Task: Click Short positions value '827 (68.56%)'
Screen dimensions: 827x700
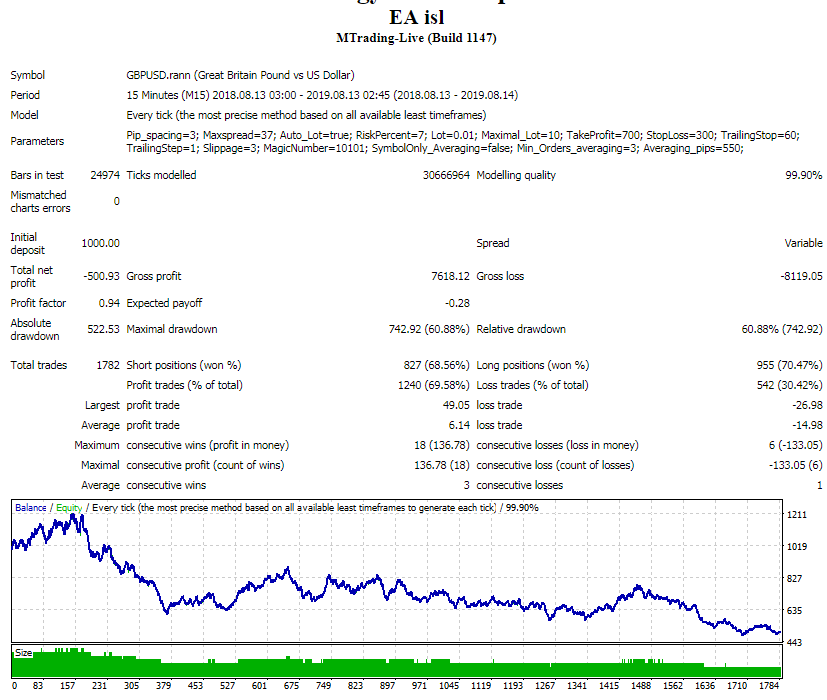Action: pos(437,365)
